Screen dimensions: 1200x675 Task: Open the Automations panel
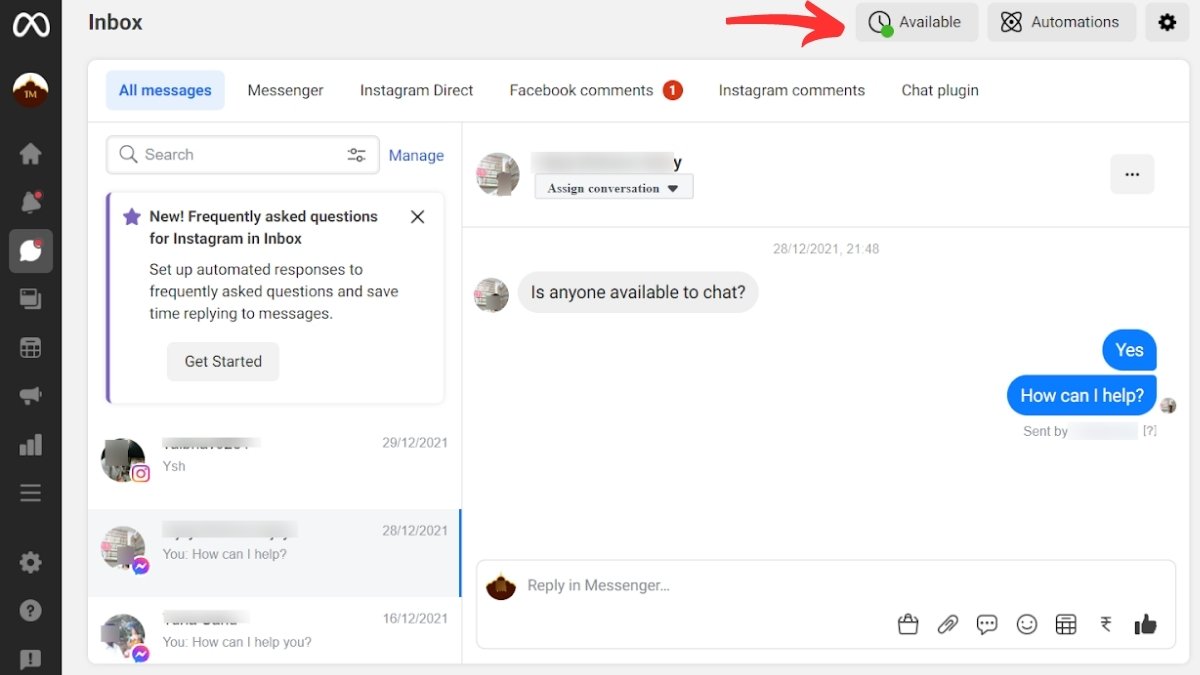point(1061,22)
